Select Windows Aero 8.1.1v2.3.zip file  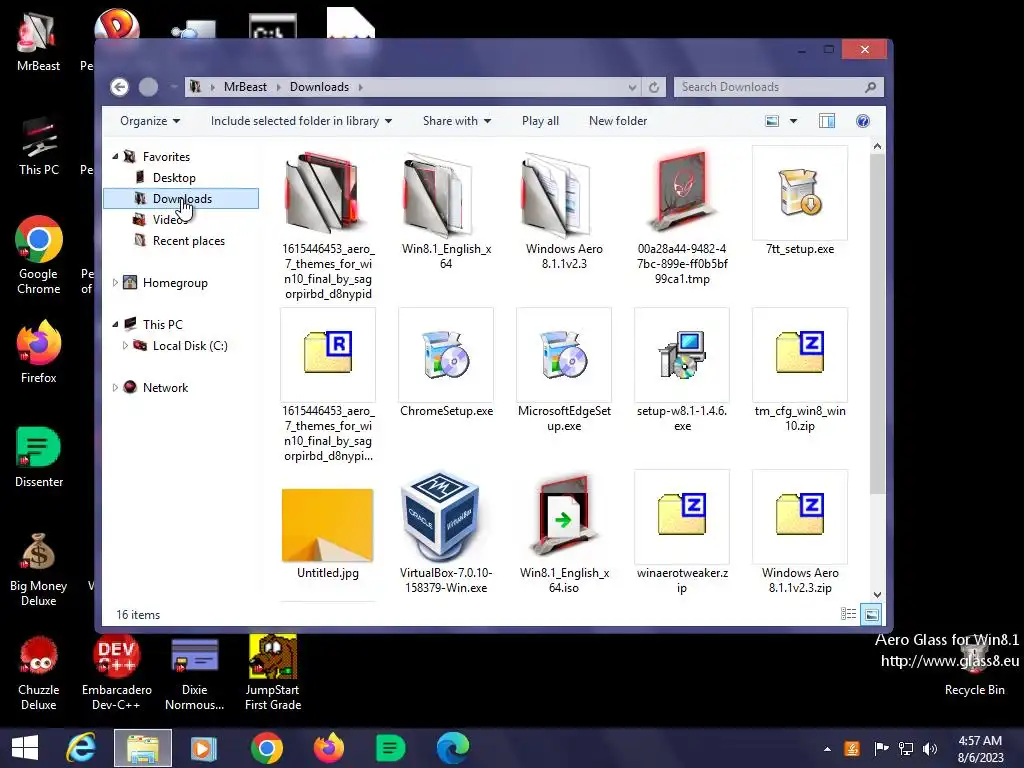(x=799, y=532)
